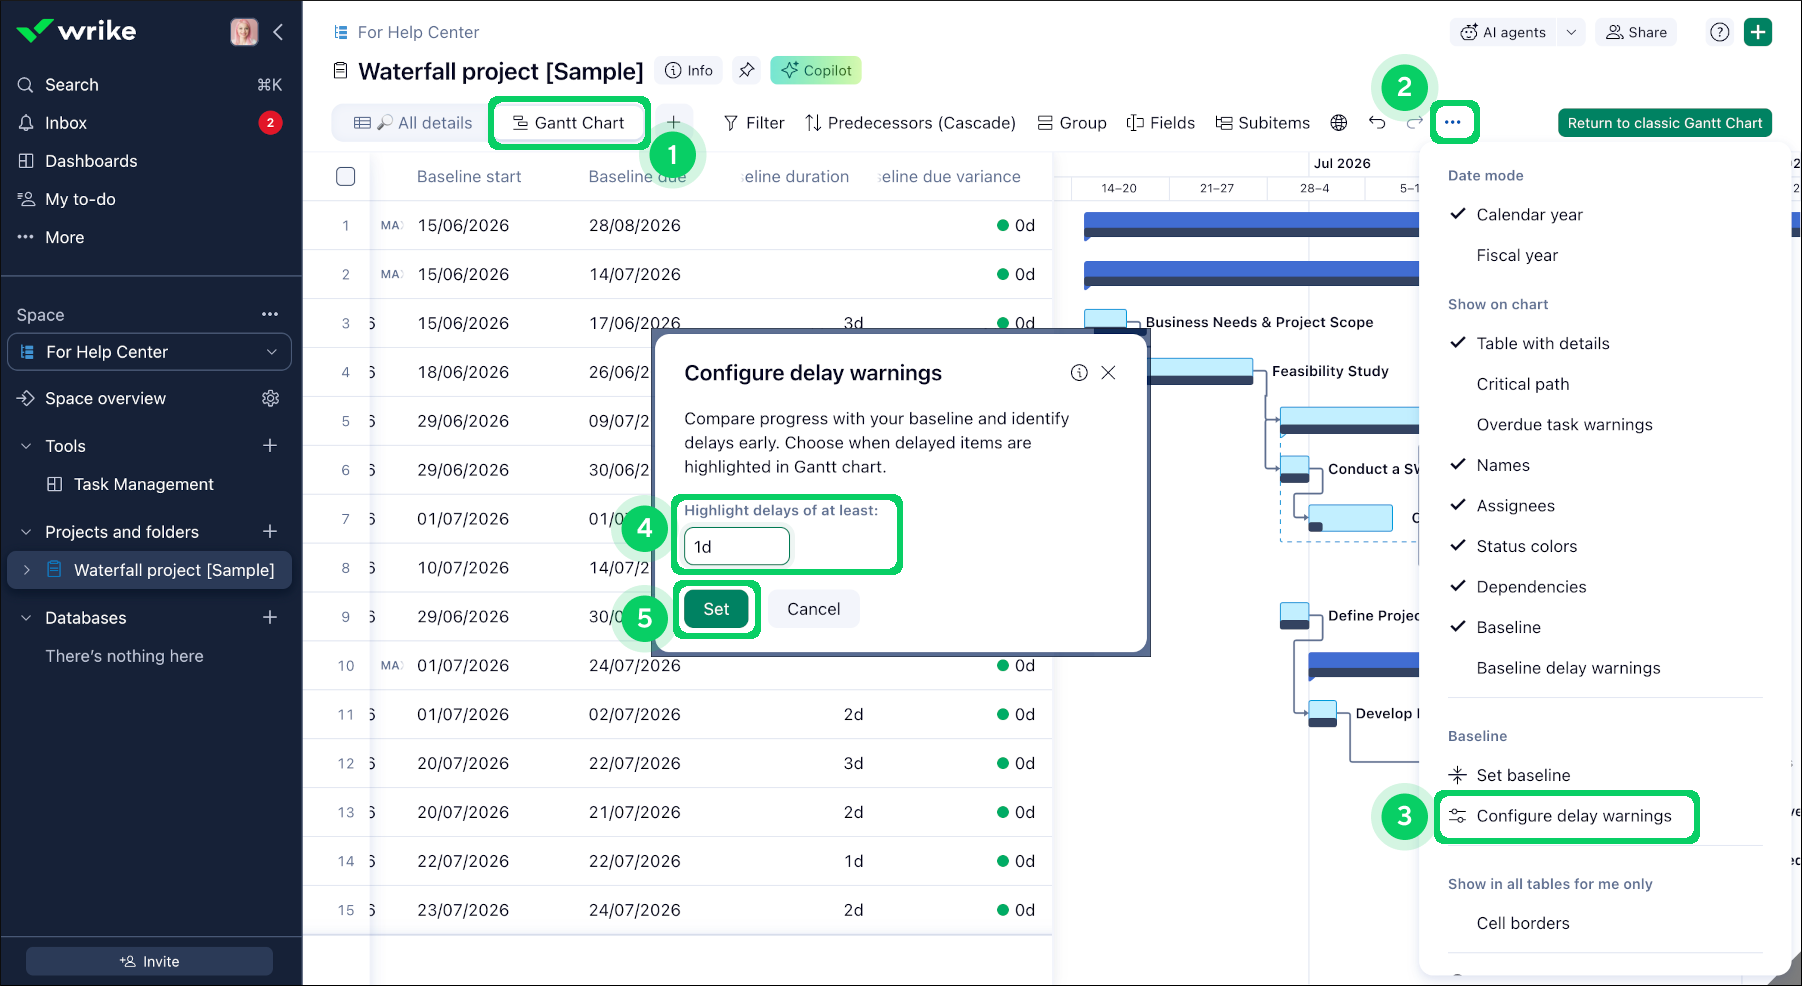This screenshot has width=1802, height=986.
Task: Open the Space overview settings gear
Action: click(270, 398)
